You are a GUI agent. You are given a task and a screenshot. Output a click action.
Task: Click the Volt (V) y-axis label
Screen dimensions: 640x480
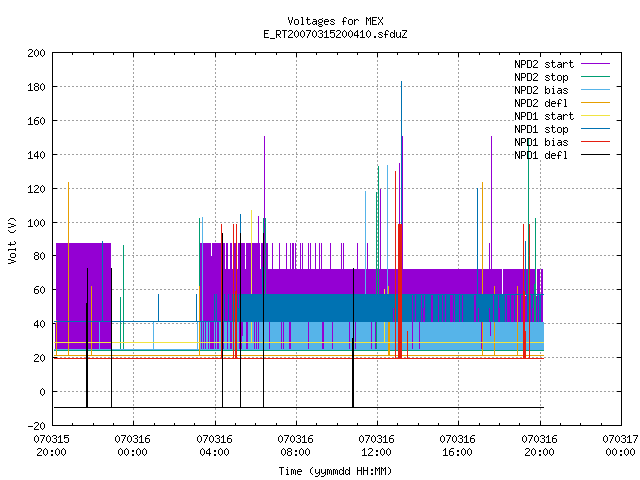coord(12,240)
